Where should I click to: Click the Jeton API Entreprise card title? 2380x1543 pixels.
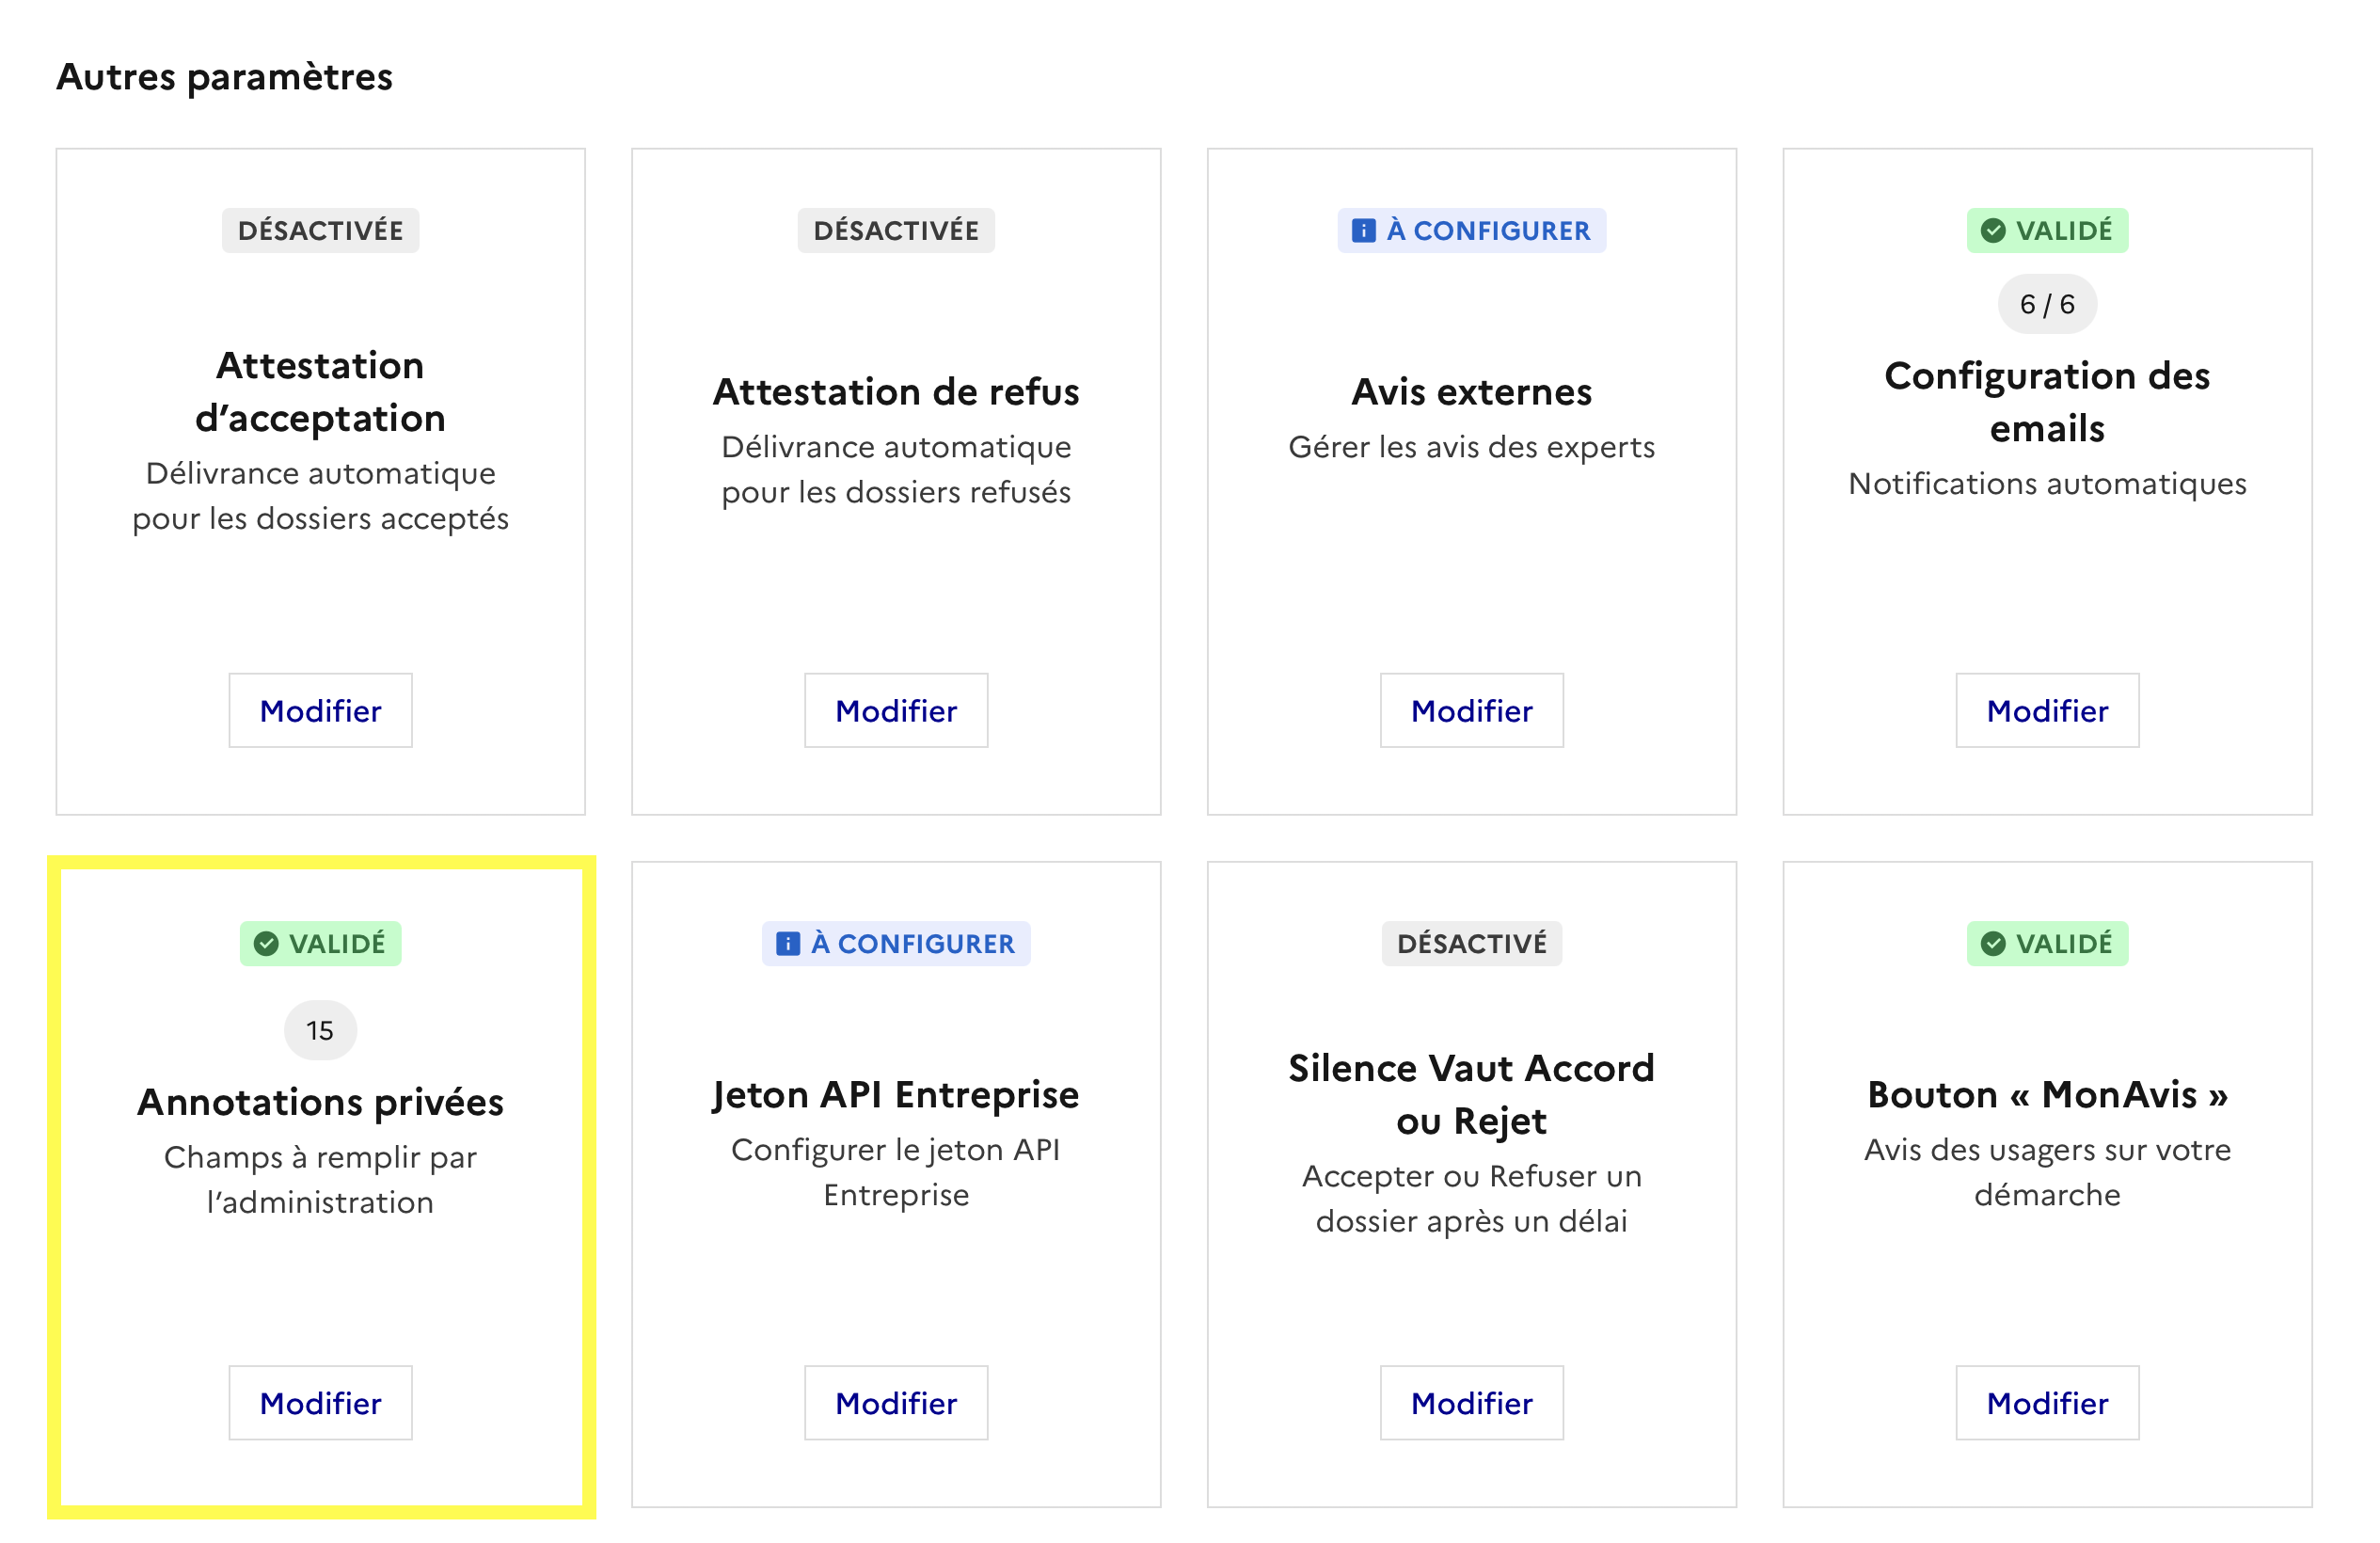(896, 1095)
